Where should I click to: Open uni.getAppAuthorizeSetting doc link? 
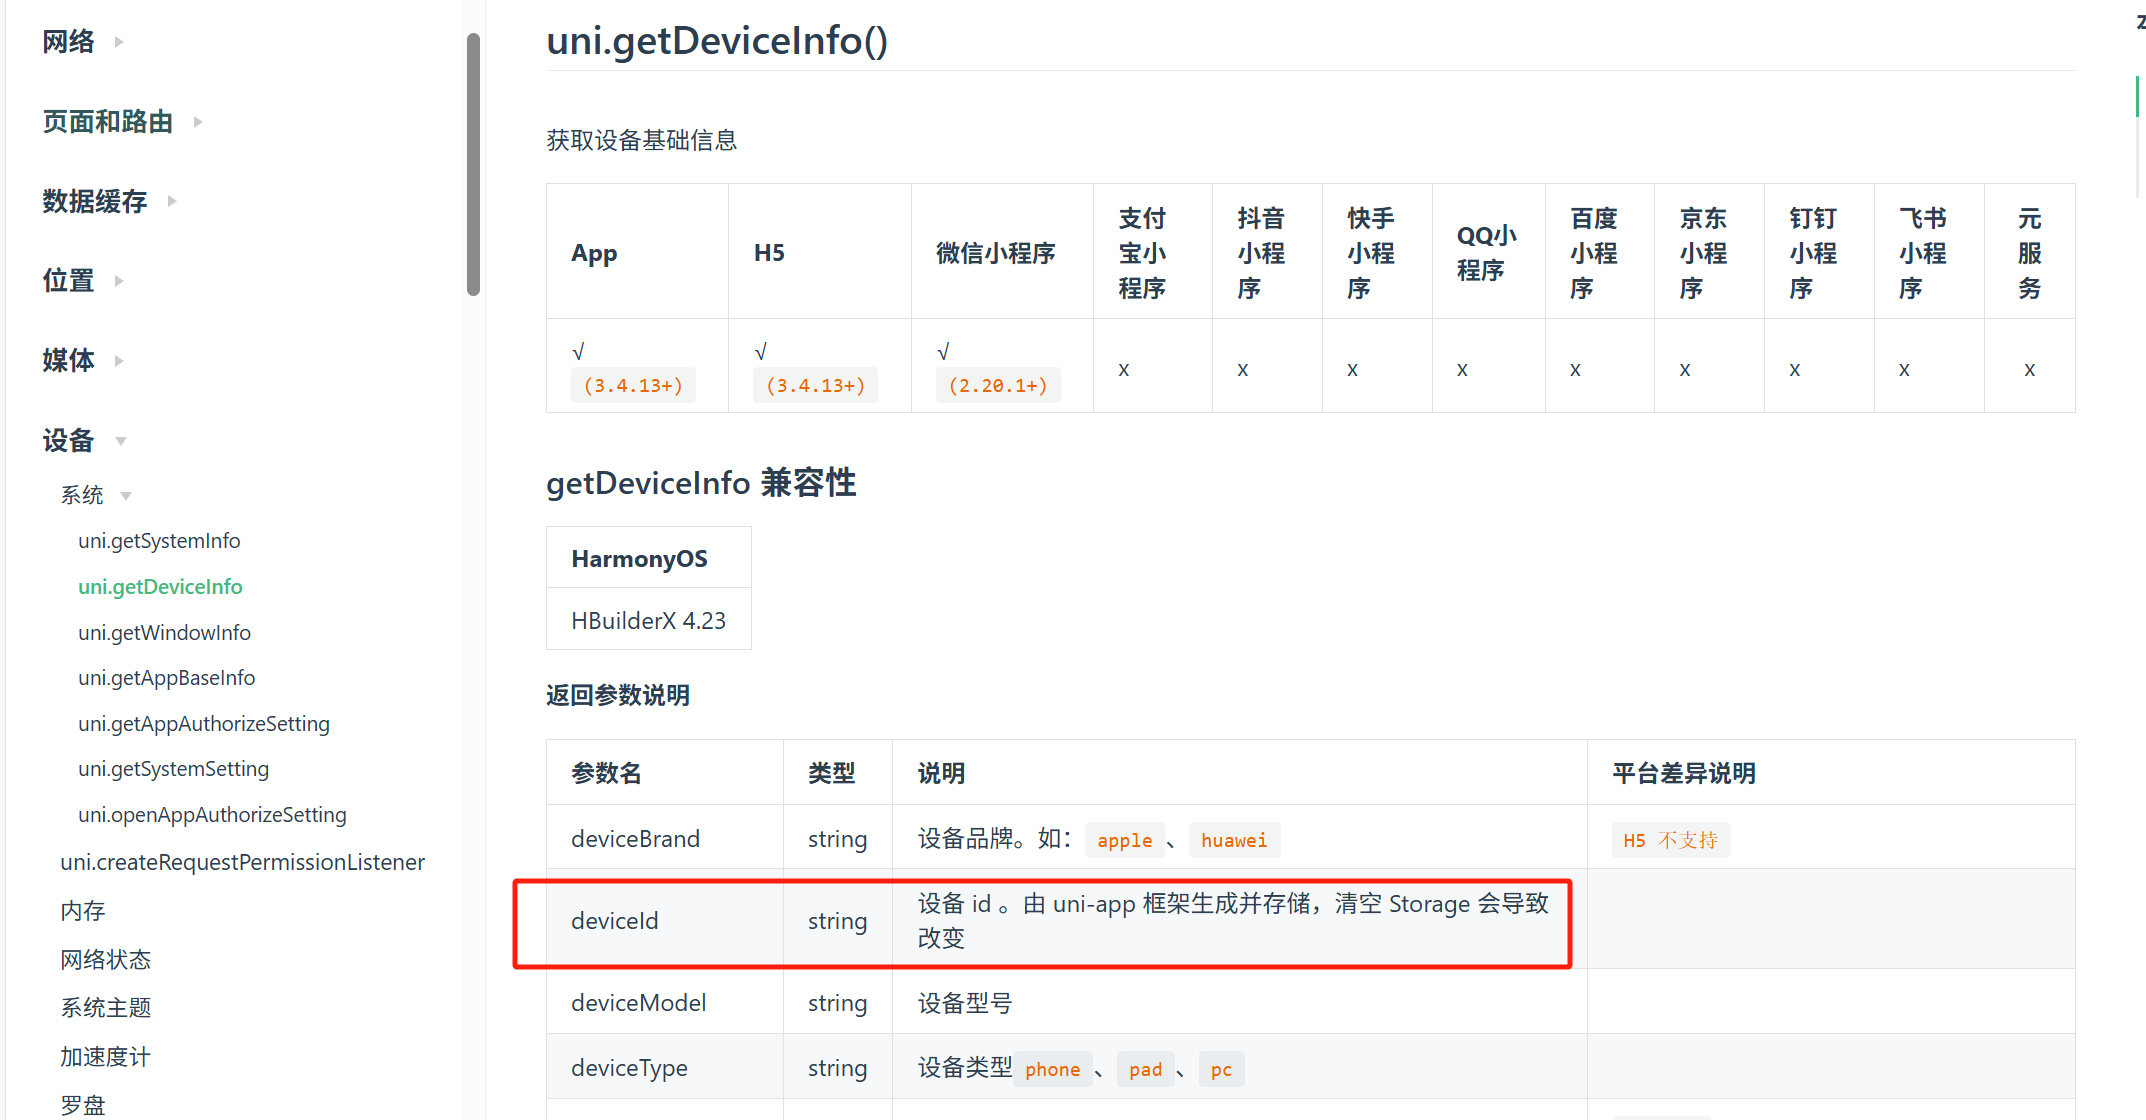pyautogui.click(x=204, y=724)
